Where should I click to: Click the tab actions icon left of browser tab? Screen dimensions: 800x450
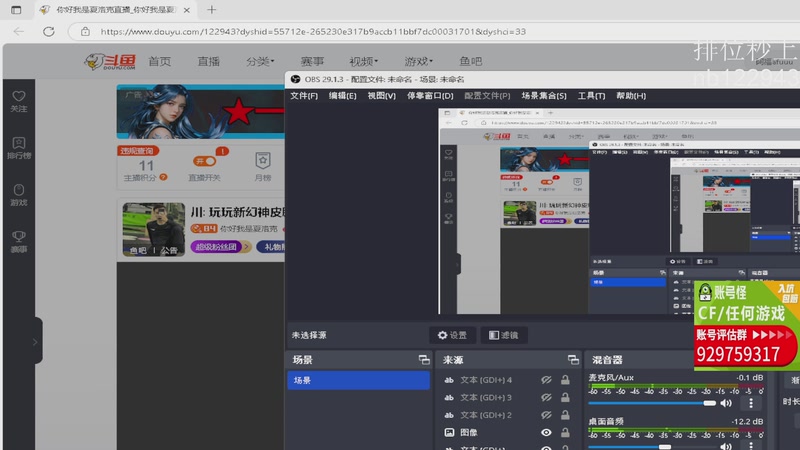16,10
